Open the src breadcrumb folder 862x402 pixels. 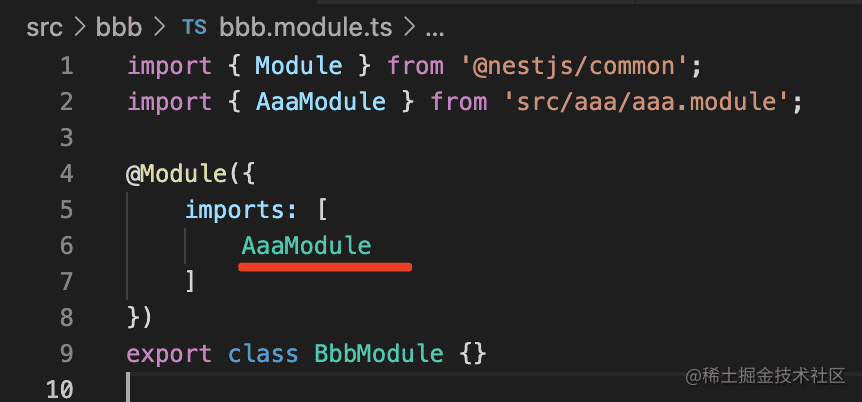click(x=44, y=27)
